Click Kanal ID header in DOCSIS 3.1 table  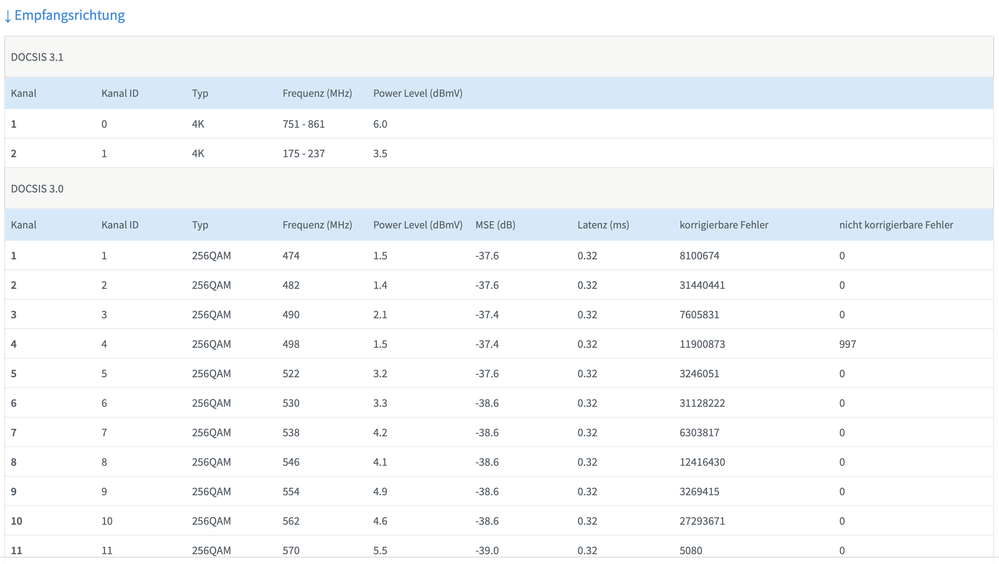(x=120, y=93)
